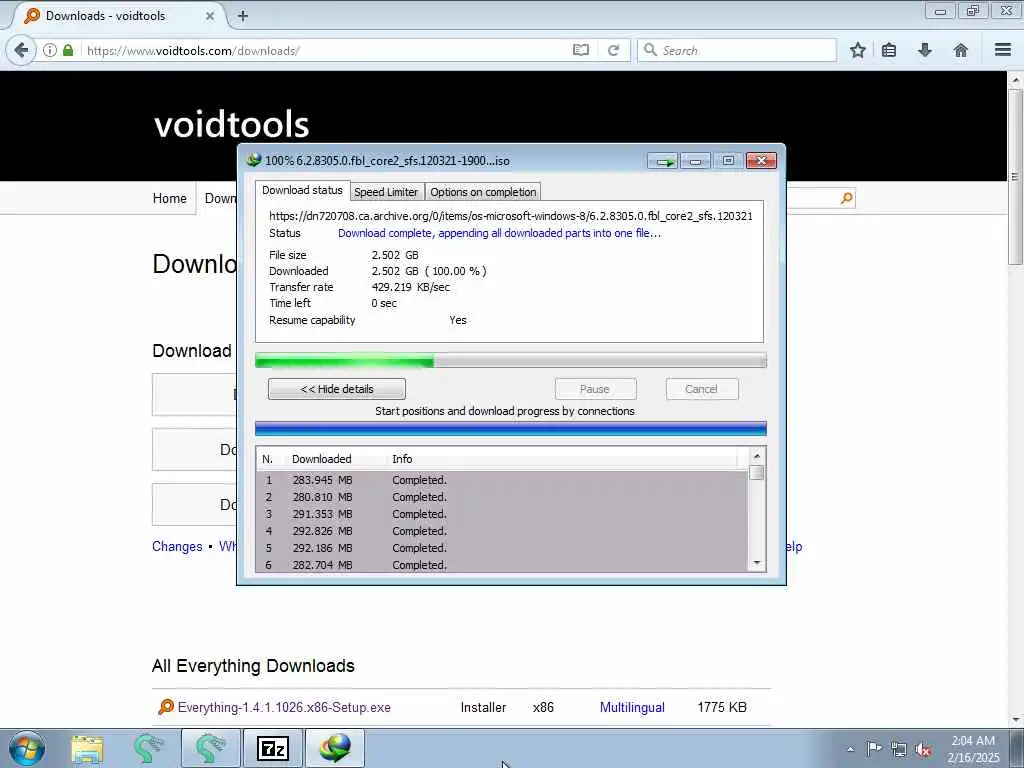Switch to Download status tab
1024x768 pixels.
[302, 190]
